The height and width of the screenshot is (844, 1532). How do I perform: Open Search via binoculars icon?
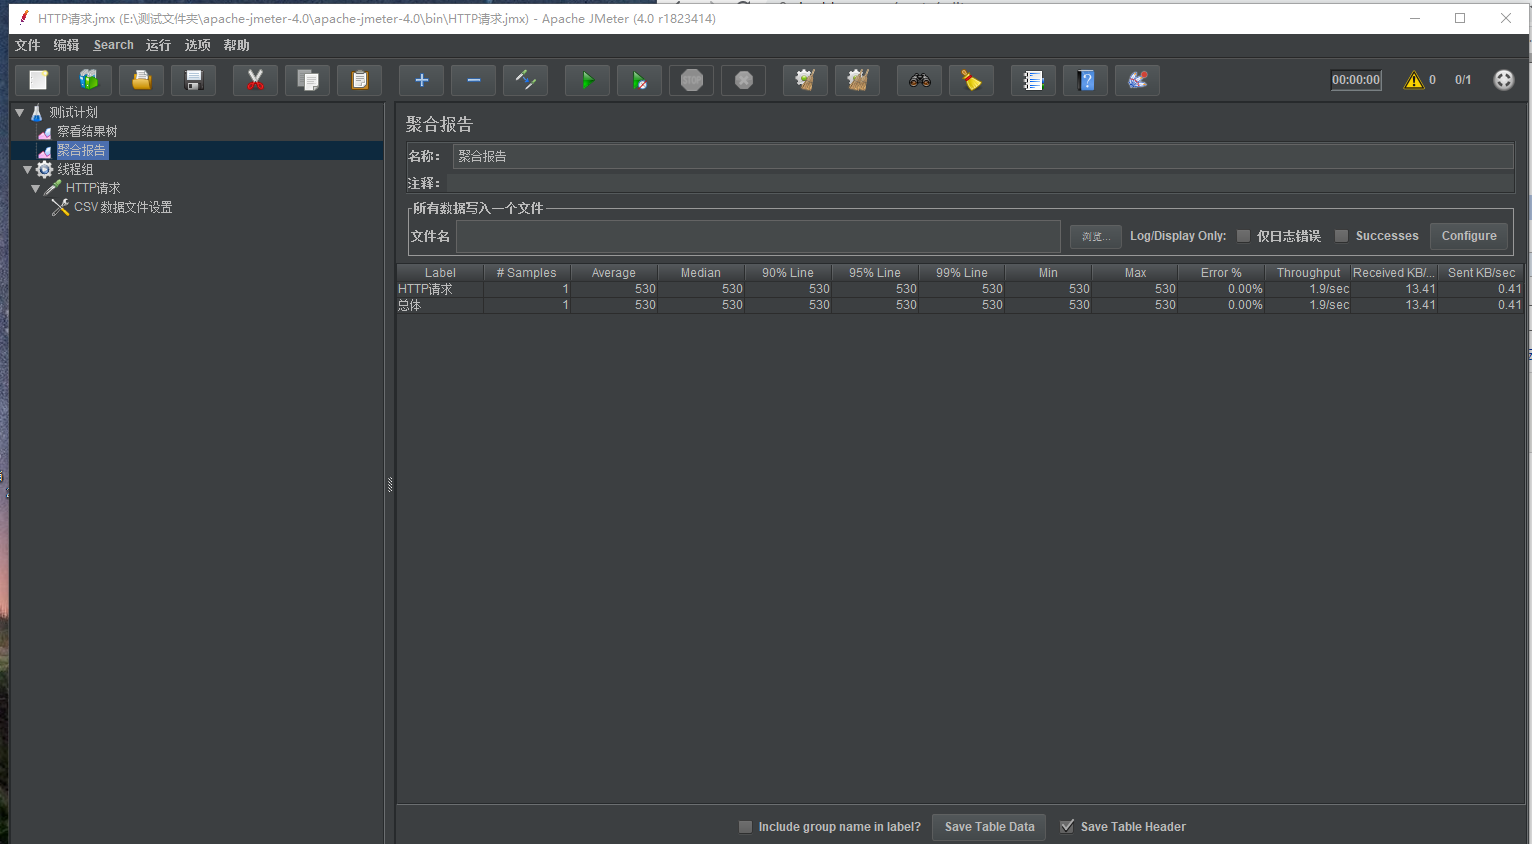[920, 80]
